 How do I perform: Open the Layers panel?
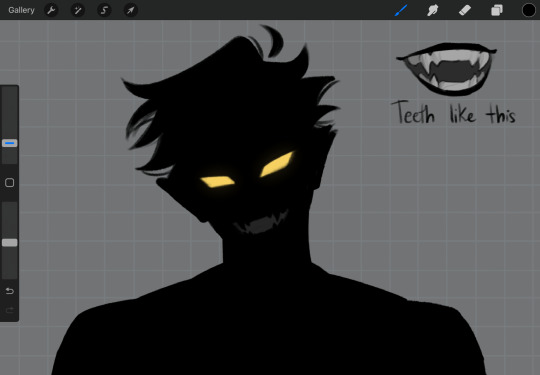tap(497, 10)
